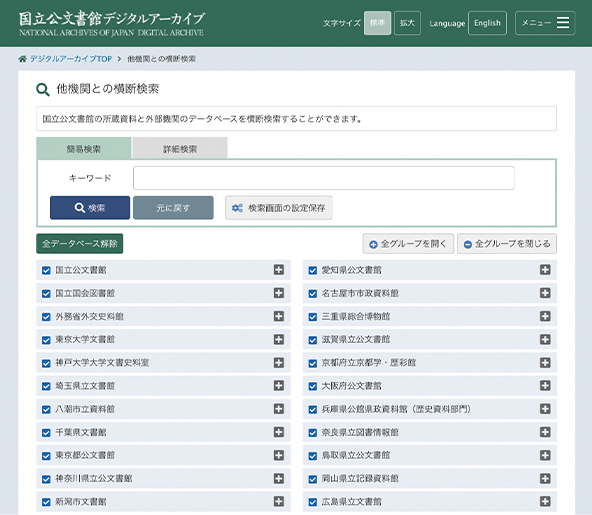Toggle the 千葉県文書館 checkbox

(x=46, y=433)
